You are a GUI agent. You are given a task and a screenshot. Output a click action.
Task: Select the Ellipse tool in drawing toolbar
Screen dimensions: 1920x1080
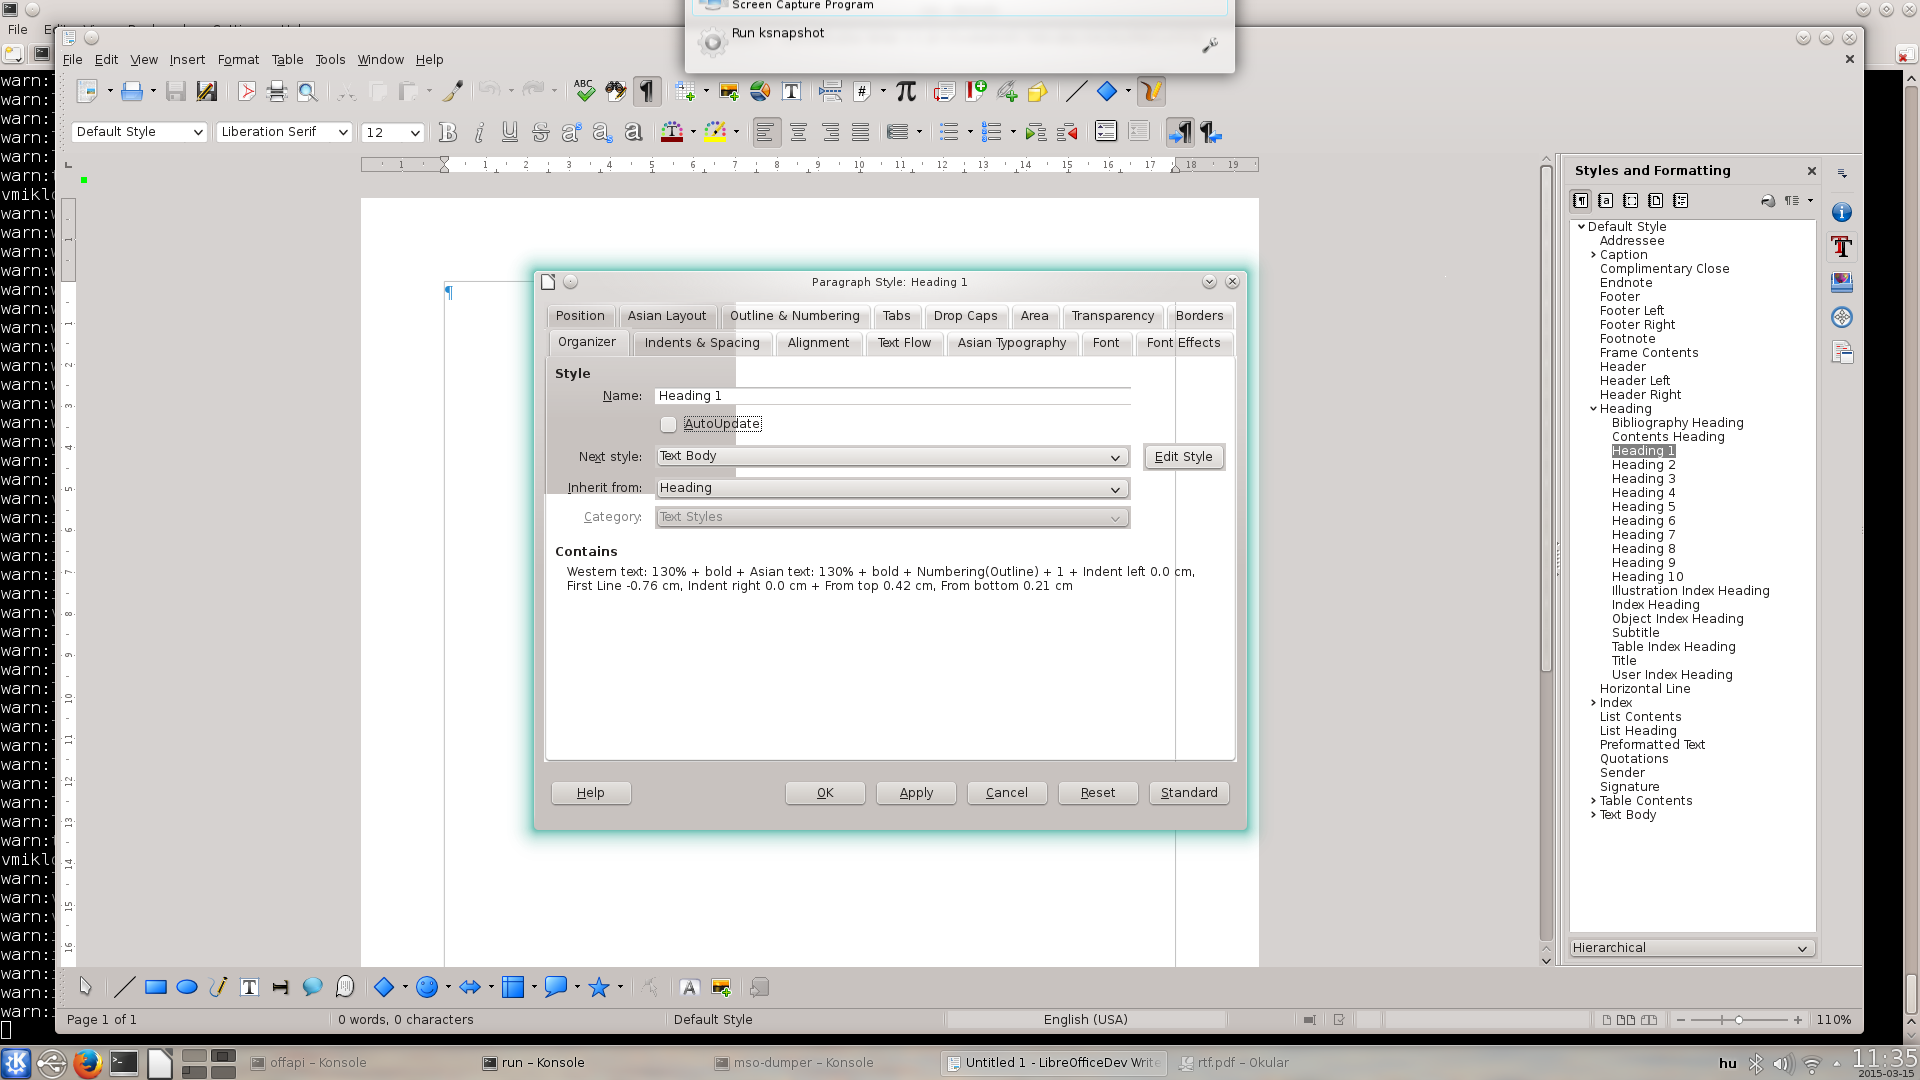pyautogui.click(x=187, y=987)
